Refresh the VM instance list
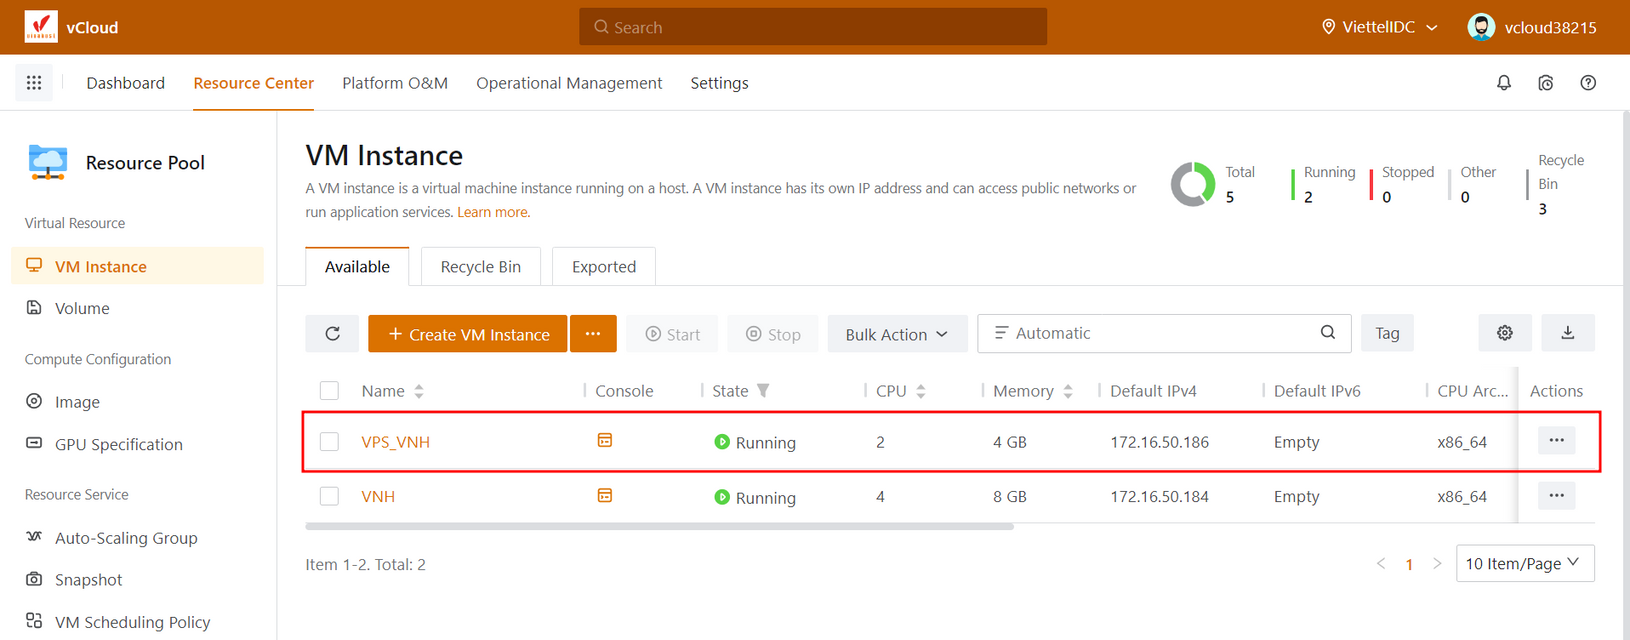Image resolution: width=1630 pixels, height=640 pixels. pos(332,334)
